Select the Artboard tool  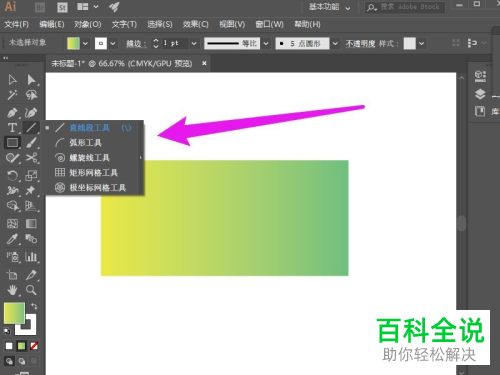[x=12, y=275]
